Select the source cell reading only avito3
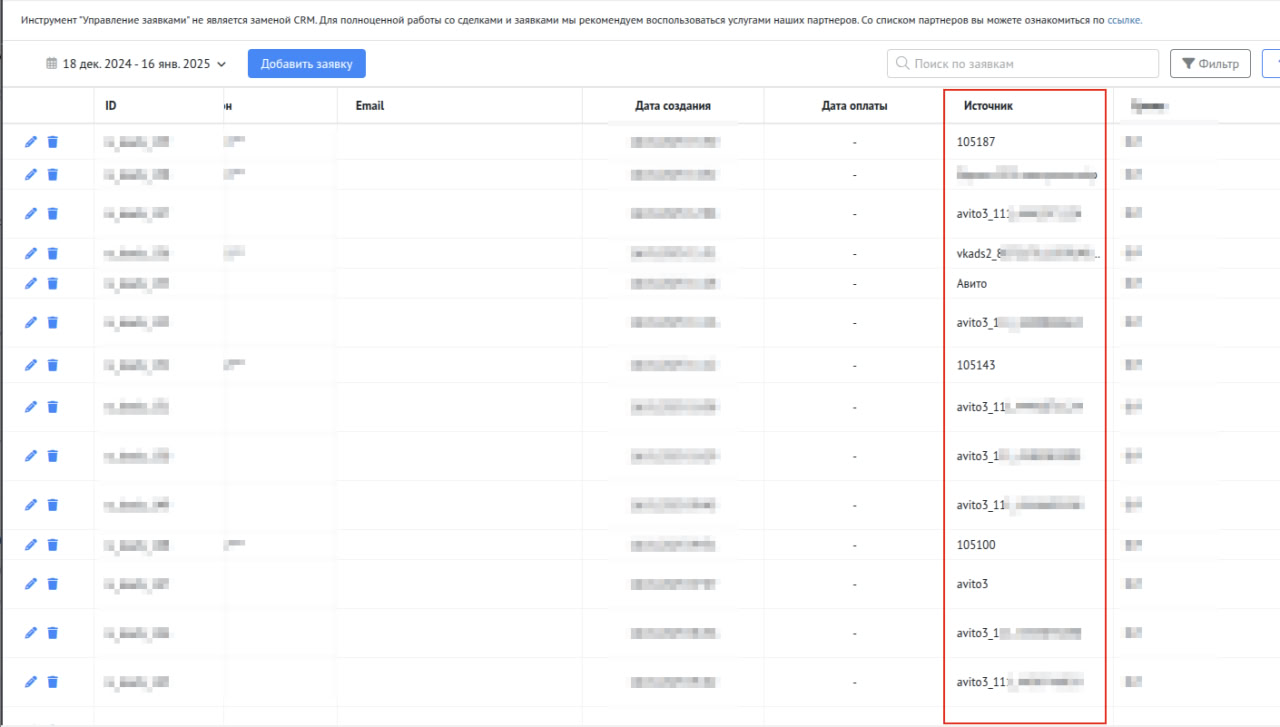Image resolution: width=1280 pixels, height=727 pixels. (x=973, y=584)
